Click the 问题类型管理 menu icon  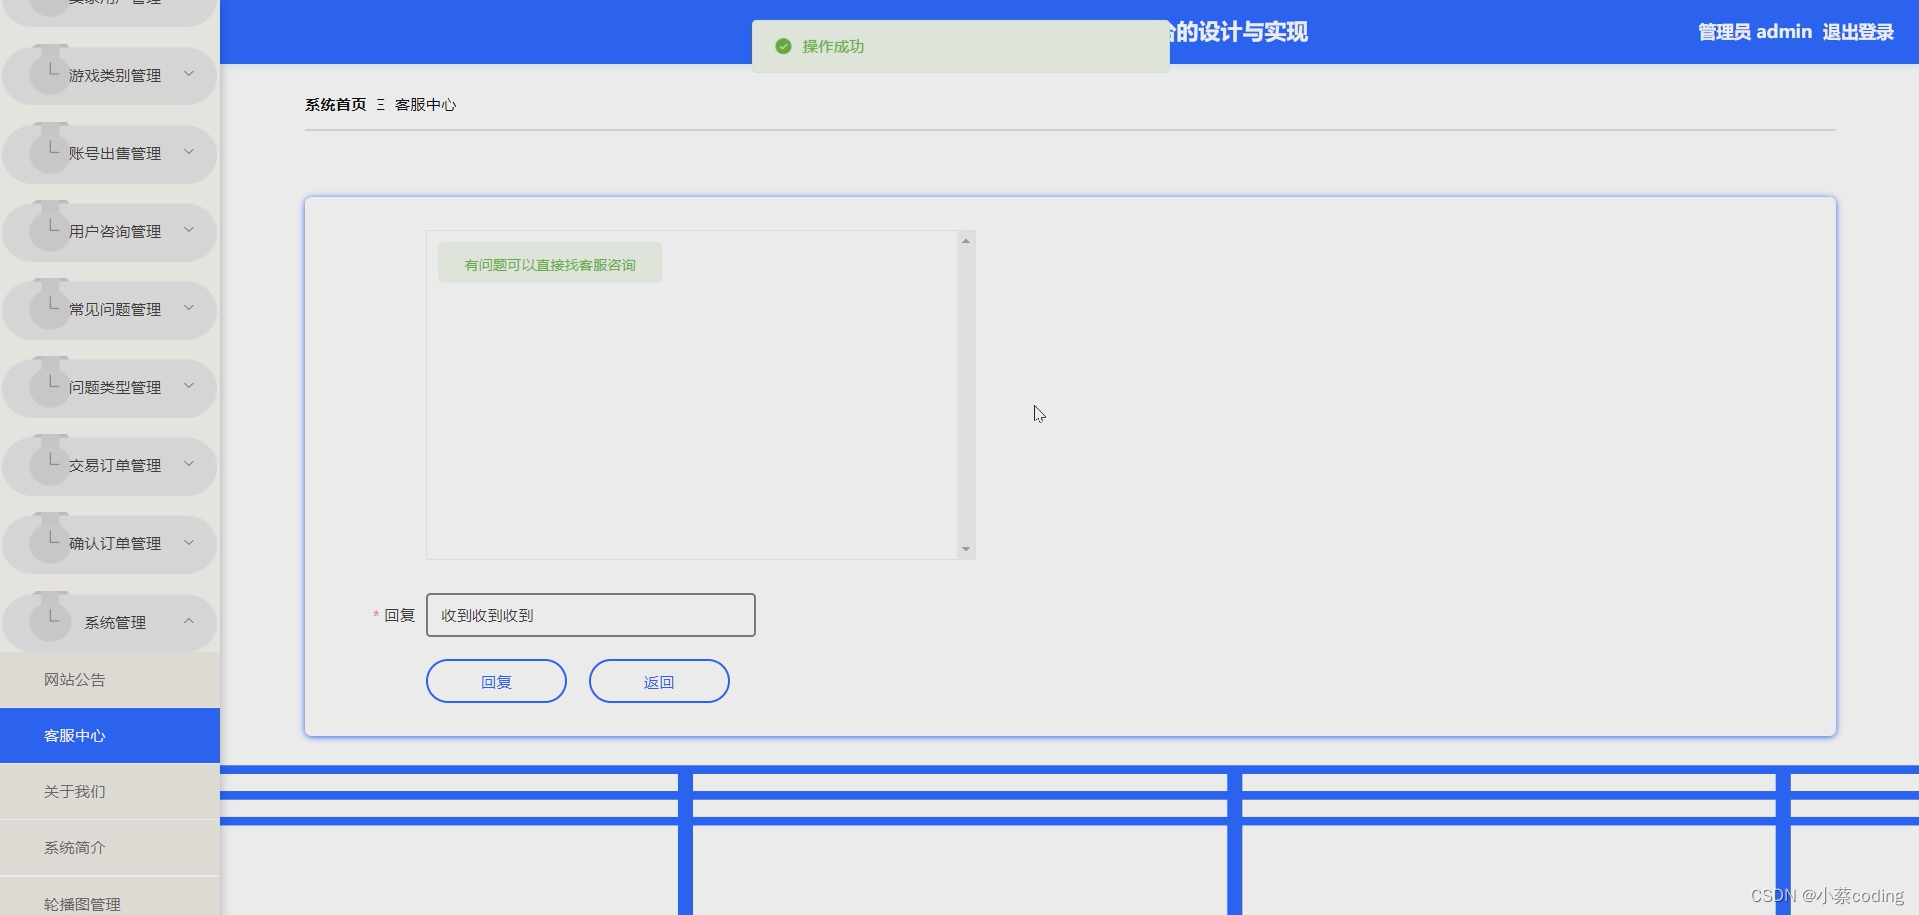pos(50,383)
